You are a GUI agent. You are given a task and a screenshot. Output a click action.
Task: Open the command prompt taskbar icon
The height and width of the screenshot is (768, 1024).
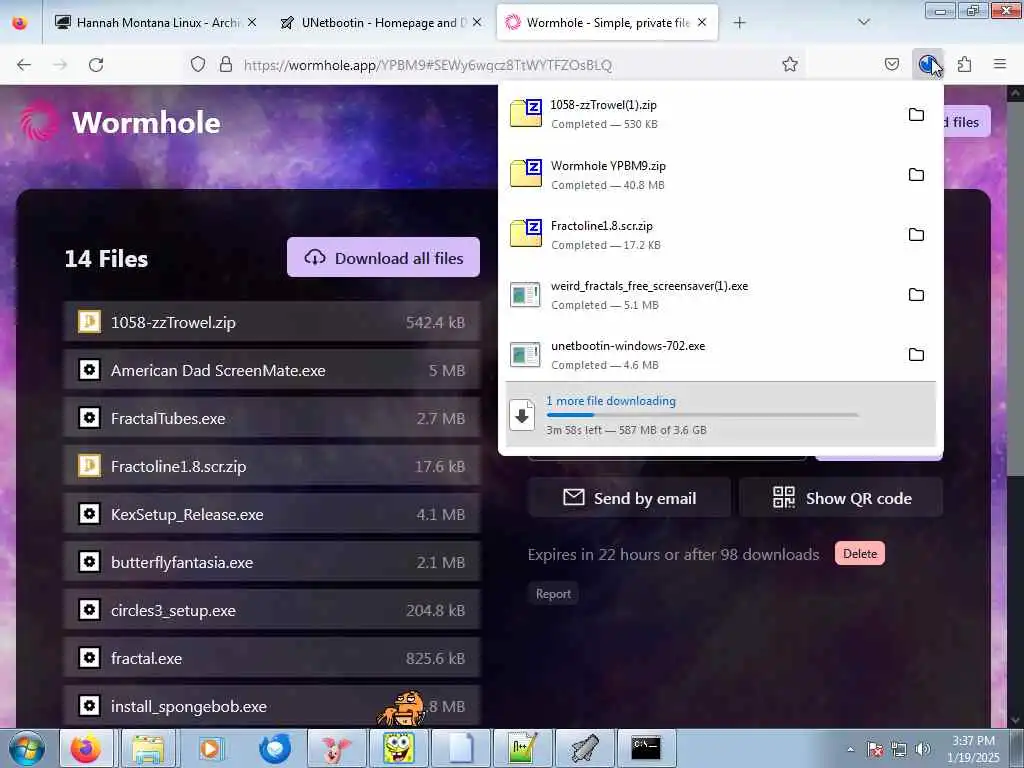point(645,748)
